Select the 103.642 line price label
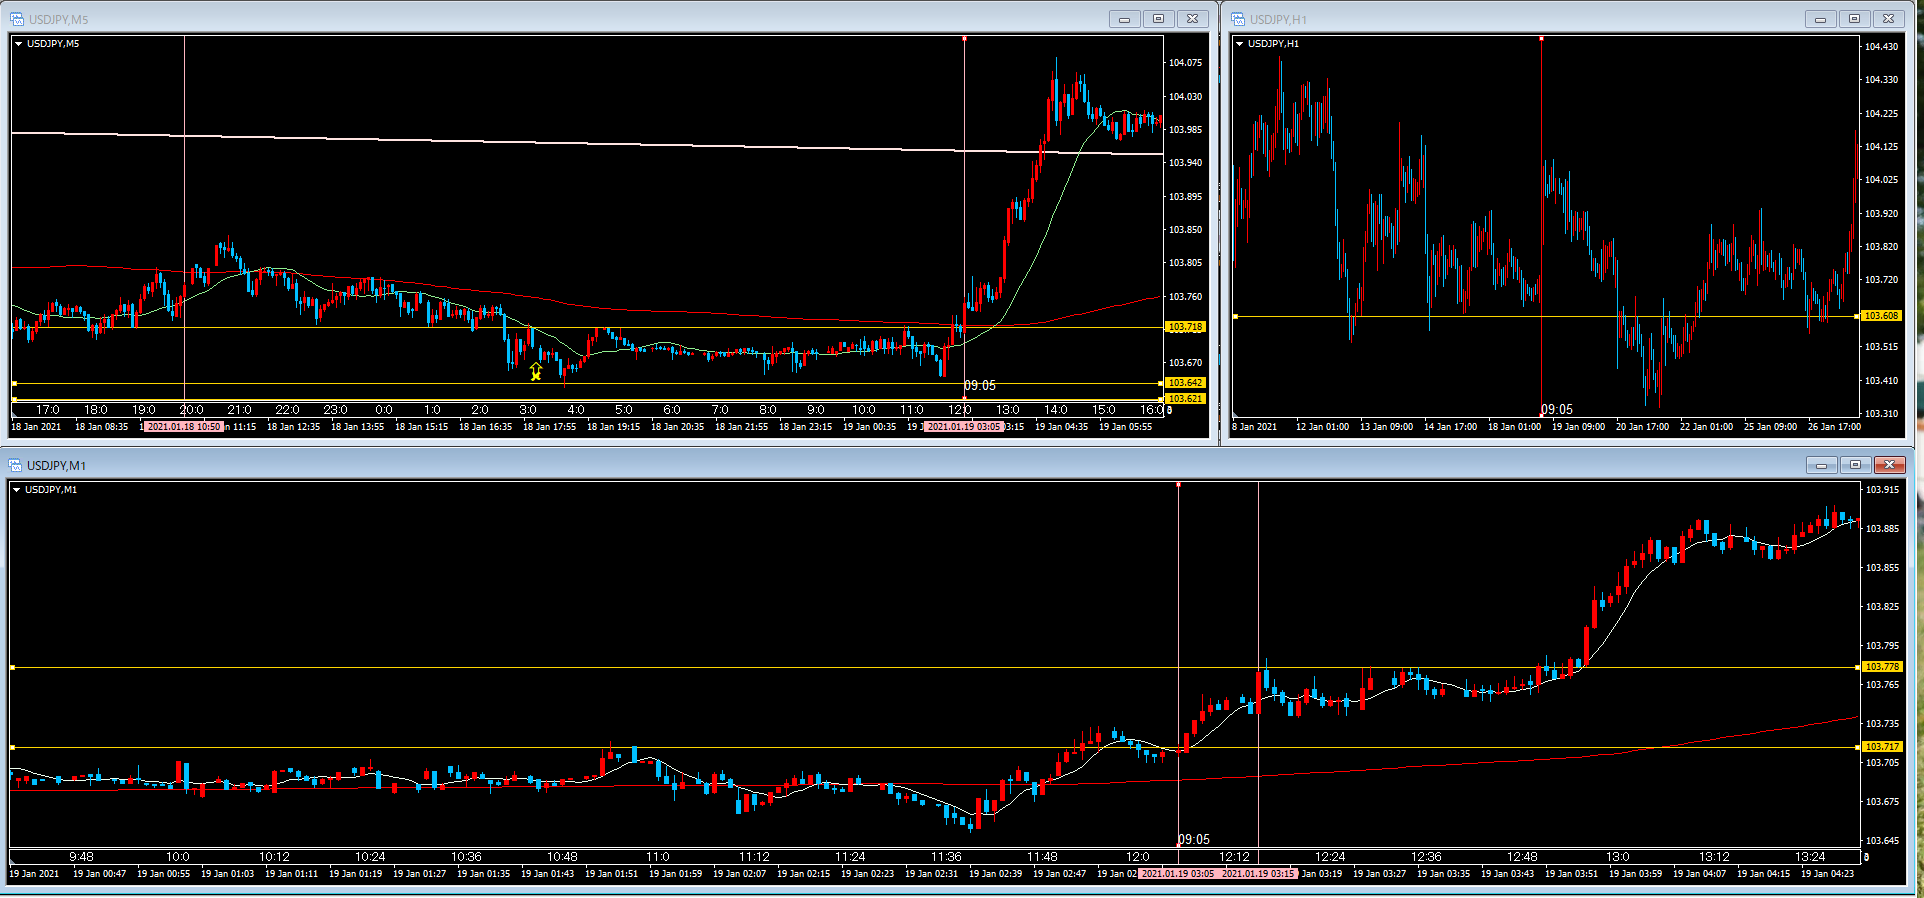 [x=1185, y=383]
